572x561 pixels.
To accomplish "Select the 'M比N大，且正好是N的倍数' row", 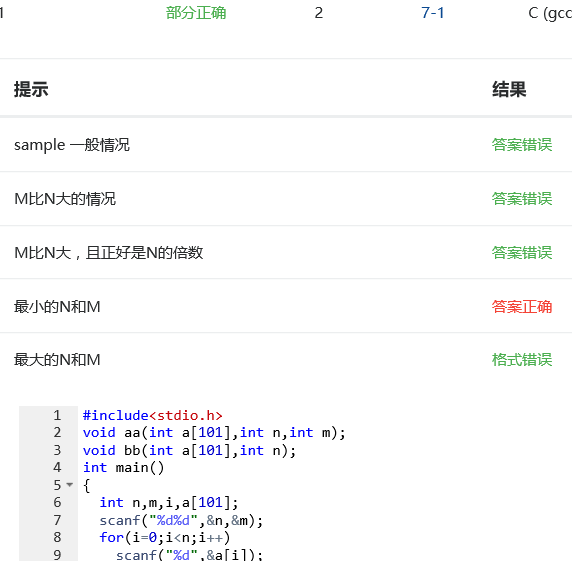I will [x=286, y=252].
